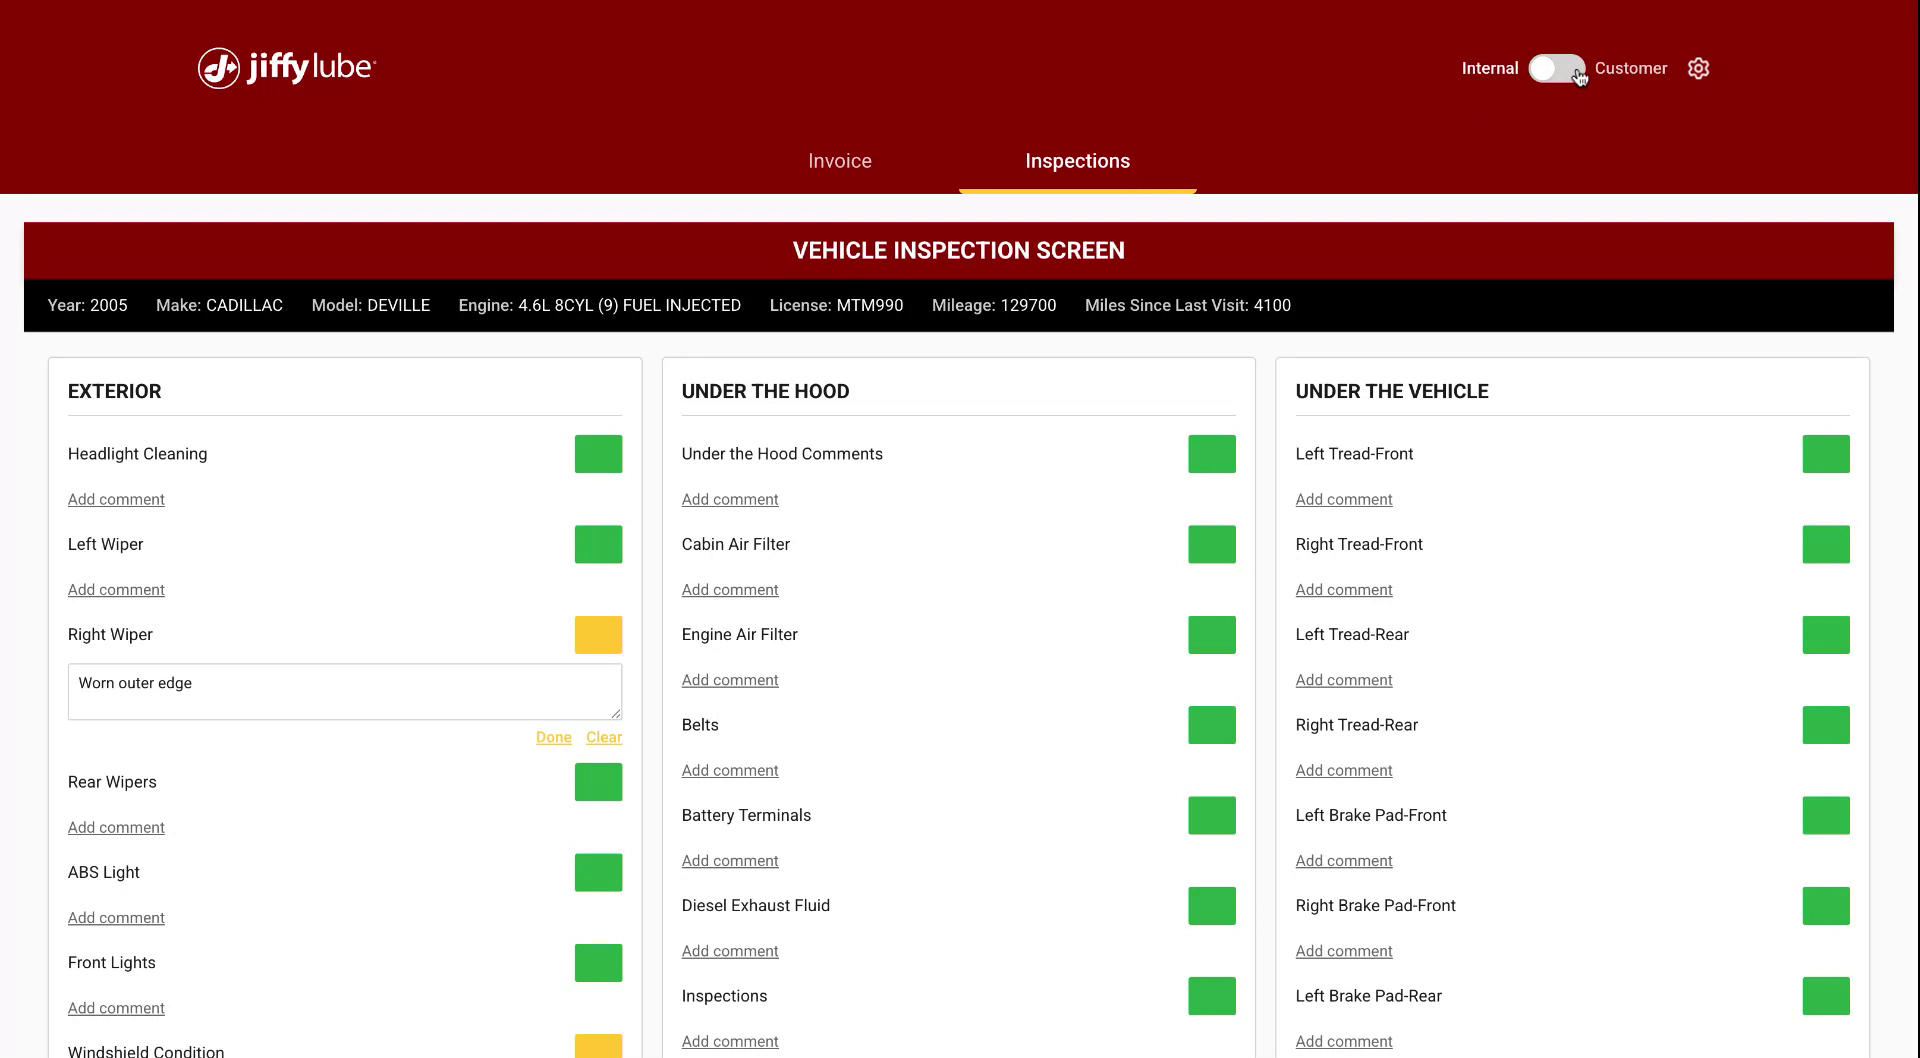Add a comment for Left Brake Pad-Rear

(1344, 1041)
